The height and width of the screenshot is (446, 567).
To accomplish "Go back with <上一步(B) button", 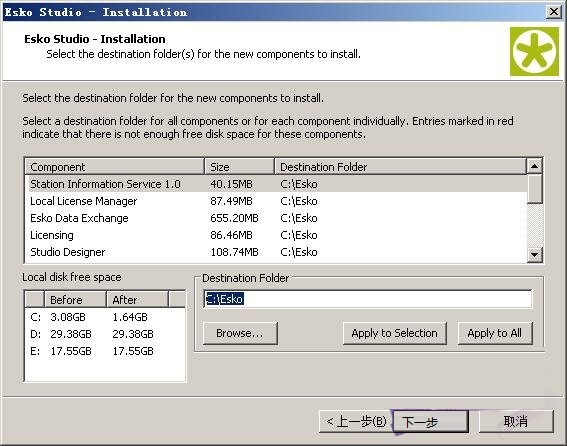I will click(x=356, y=421).
